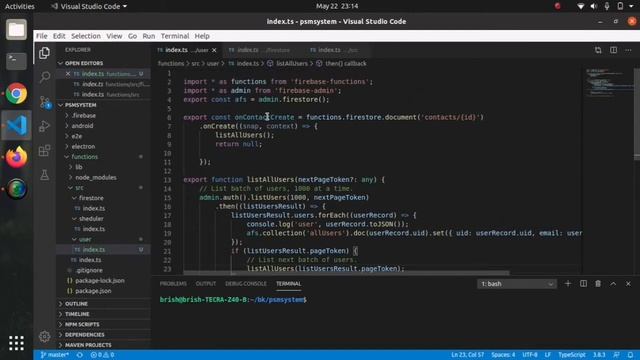The height and width of the screenshot is (360, 640).
Task: Open the Files app from the dock
Action: point(16,30)
